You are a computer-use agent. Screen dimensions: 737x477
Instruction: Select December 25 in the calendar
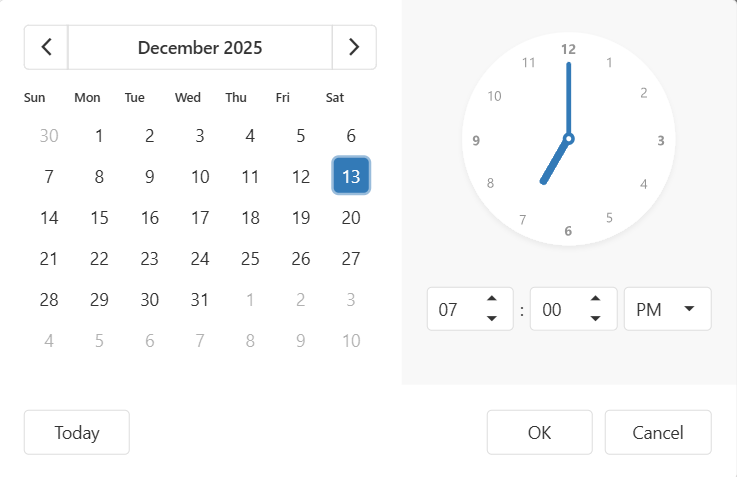pyautogui.click(x=250, y=259)
